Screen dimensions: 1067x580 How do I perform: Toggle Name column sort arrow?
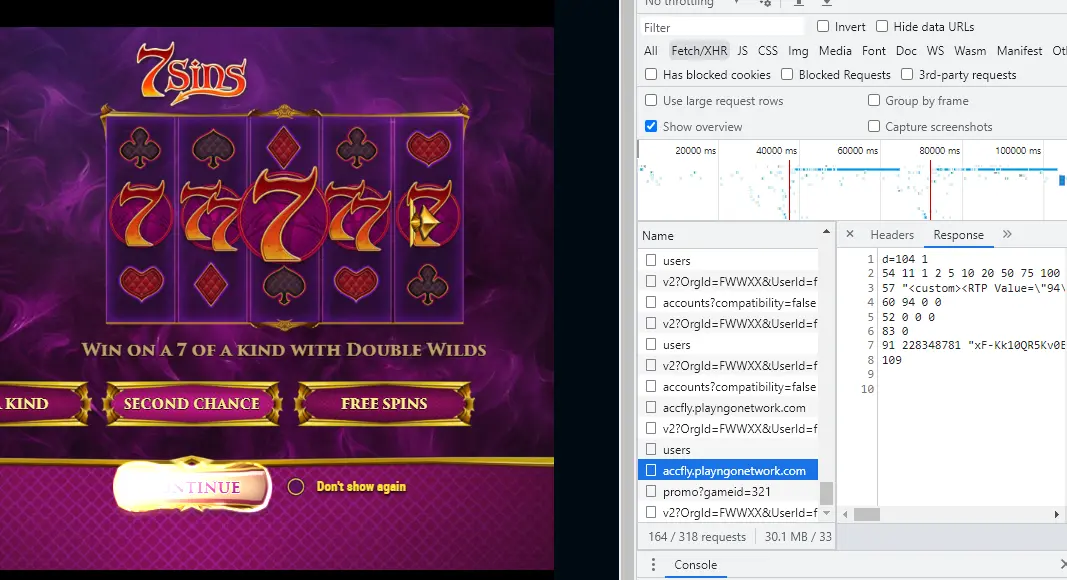tap(826, 232)
